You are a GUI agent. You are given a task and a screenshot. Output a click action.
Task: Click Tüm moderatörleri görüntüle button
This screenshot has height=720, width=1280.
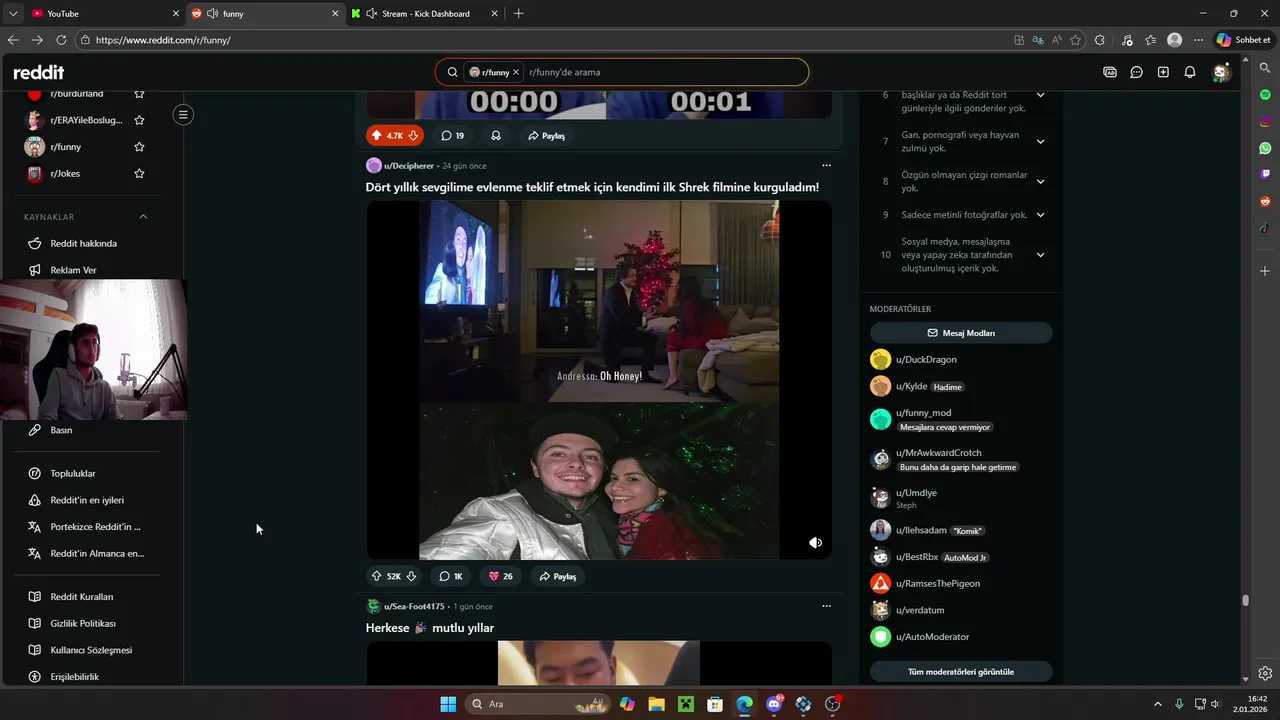(x=961, y=672)
